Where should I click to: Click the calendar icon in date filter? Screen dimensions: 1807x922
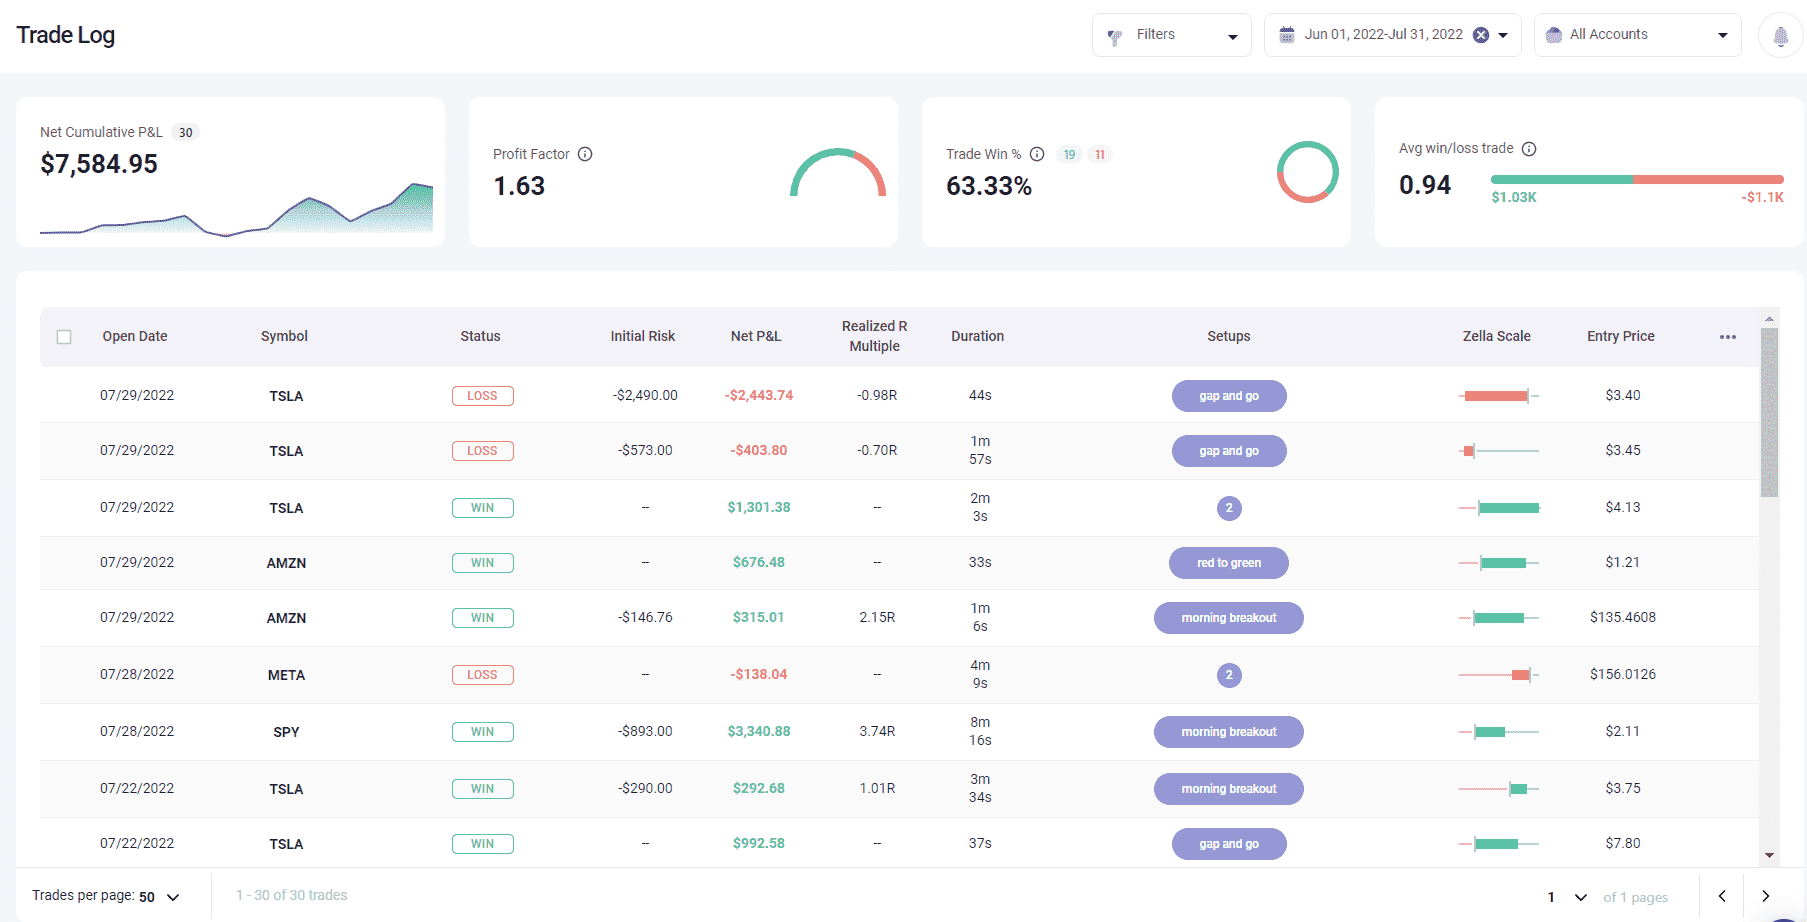1287,35
